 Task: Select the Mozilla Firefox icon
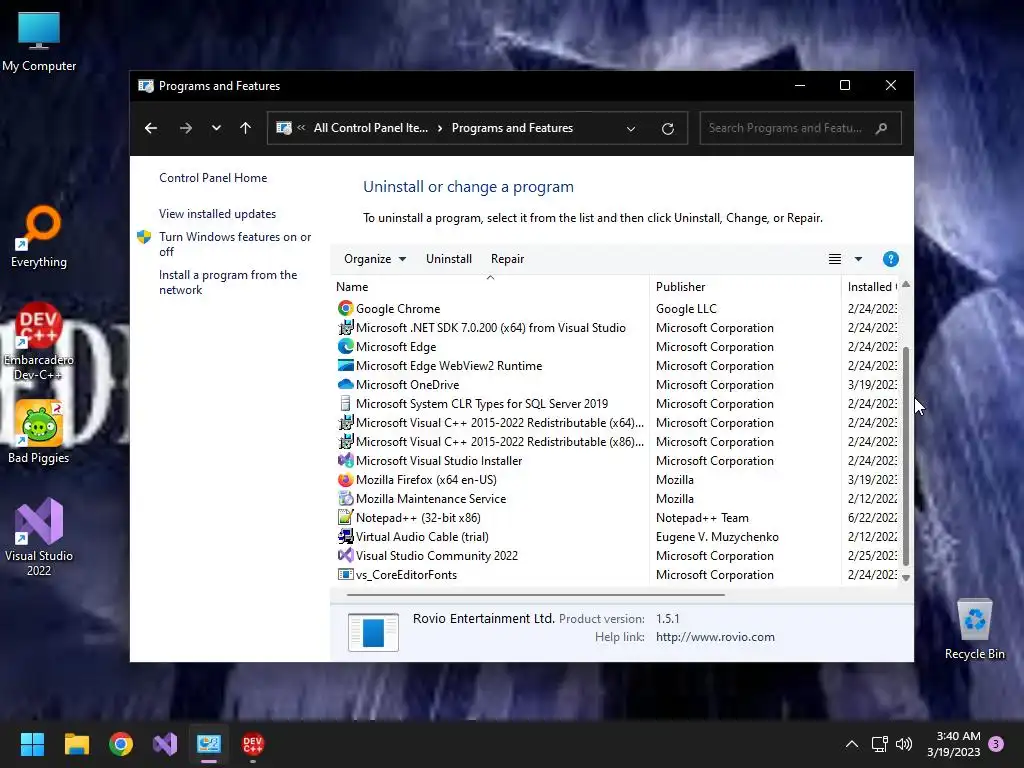pyautogui.click(x=345, y=479)
